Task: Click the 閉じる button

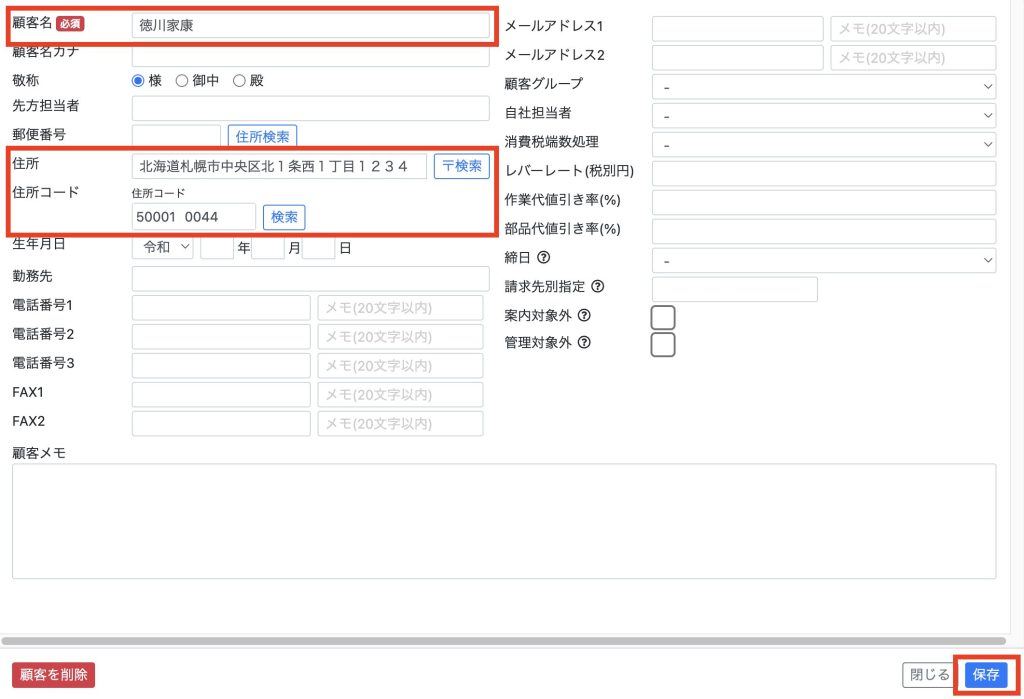Action: [x=927, y=675]
